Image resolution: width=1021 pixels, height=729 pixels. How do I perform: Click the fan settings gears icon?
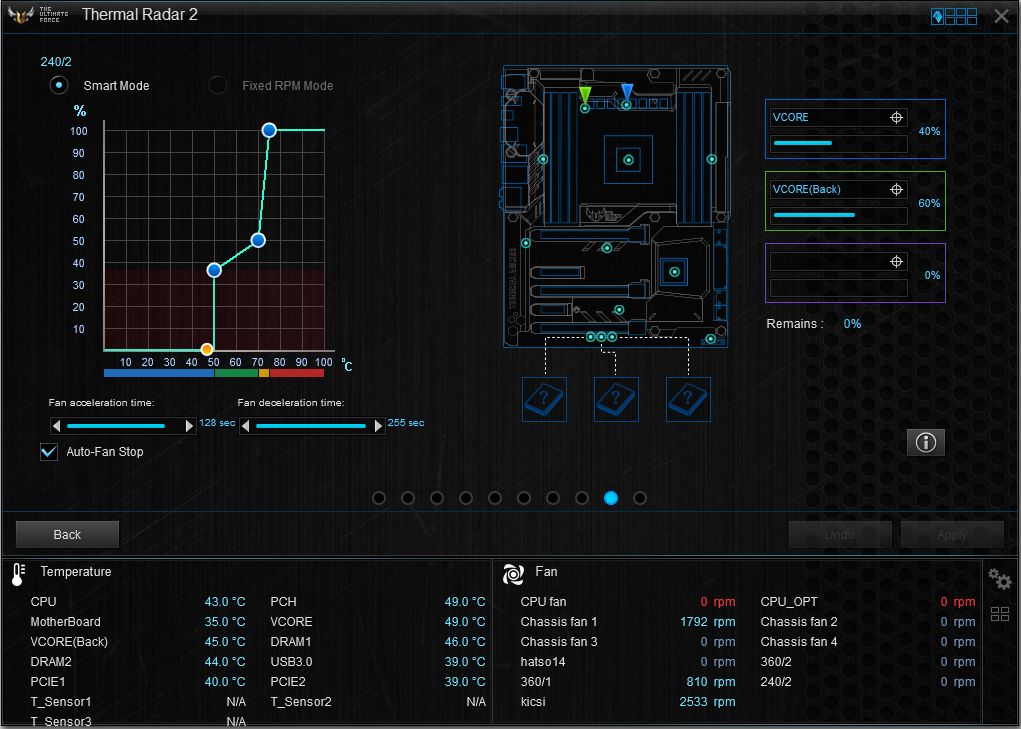tap(999, 579)
